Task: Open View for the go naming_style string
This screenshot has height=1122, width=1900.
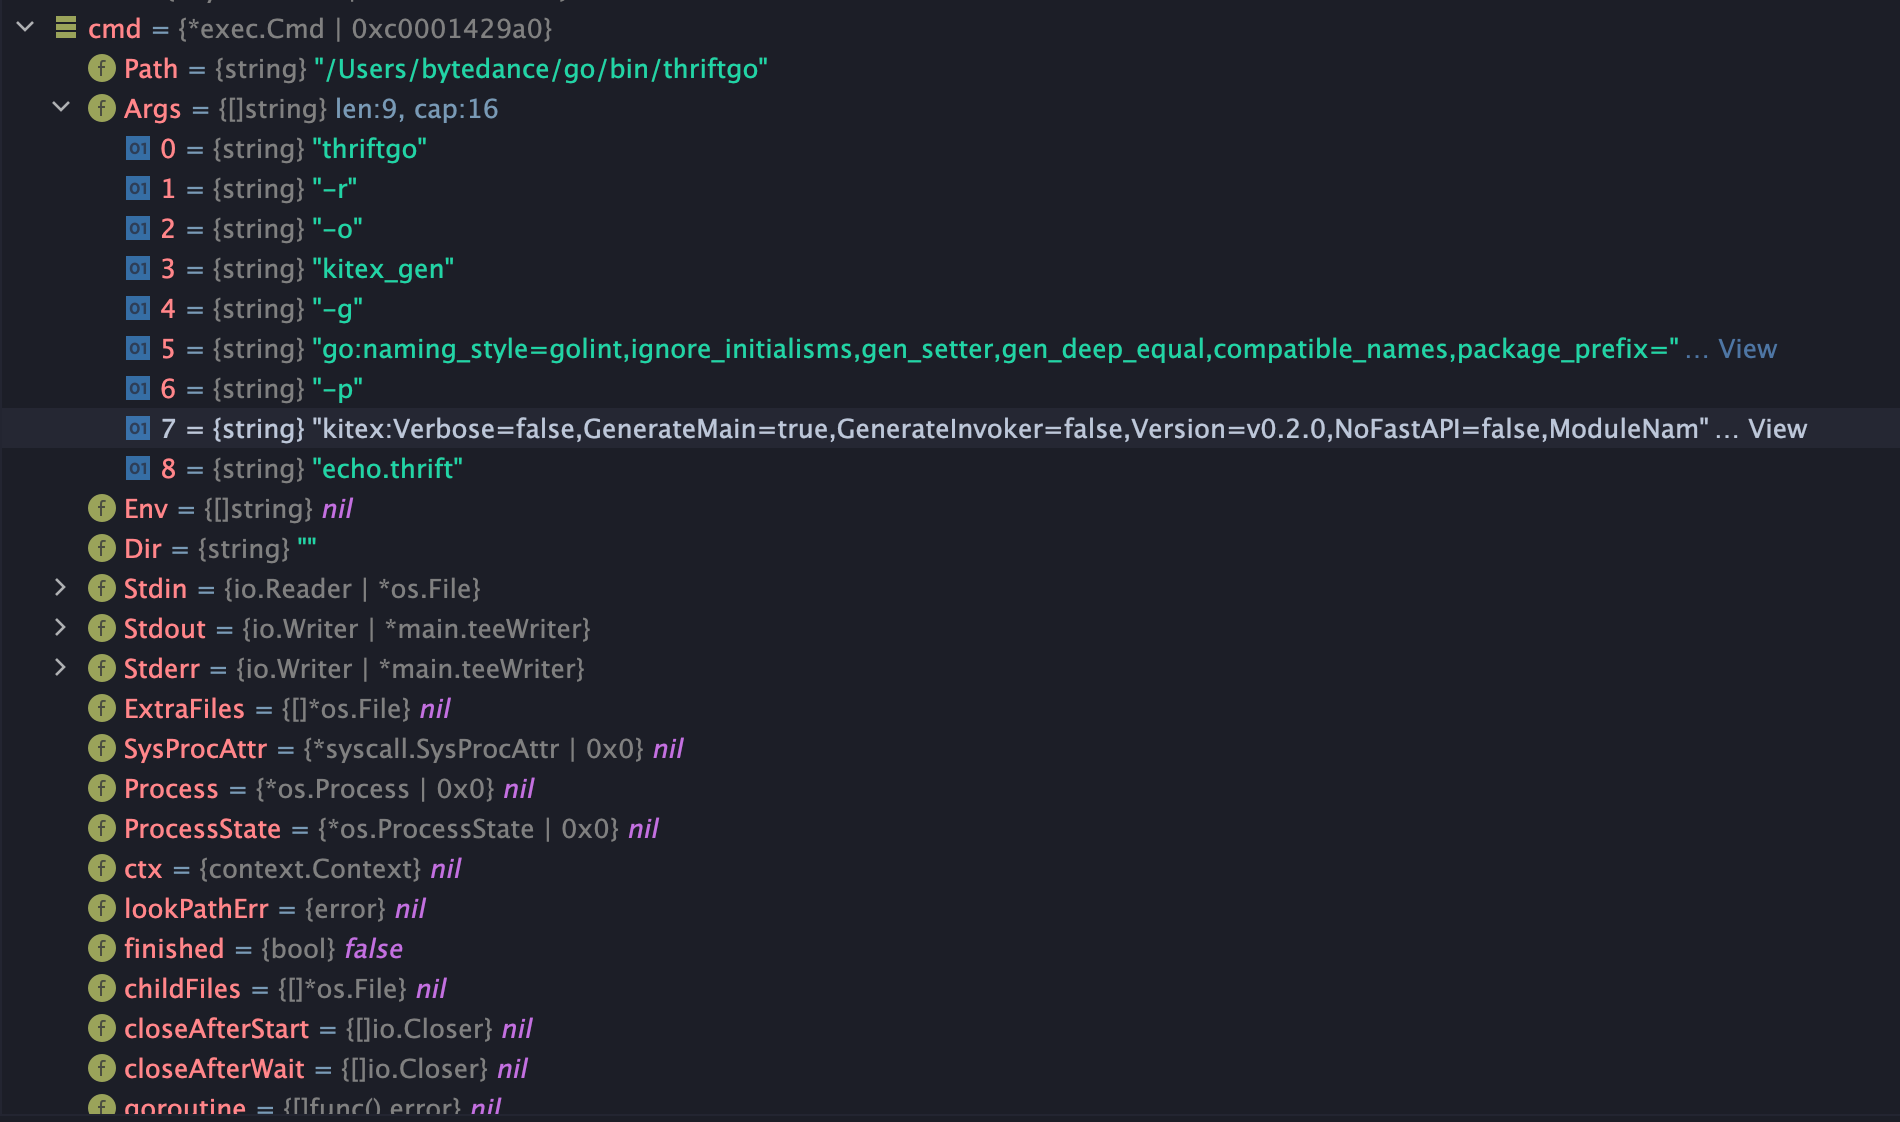Action: click(x=1746, y=348)
